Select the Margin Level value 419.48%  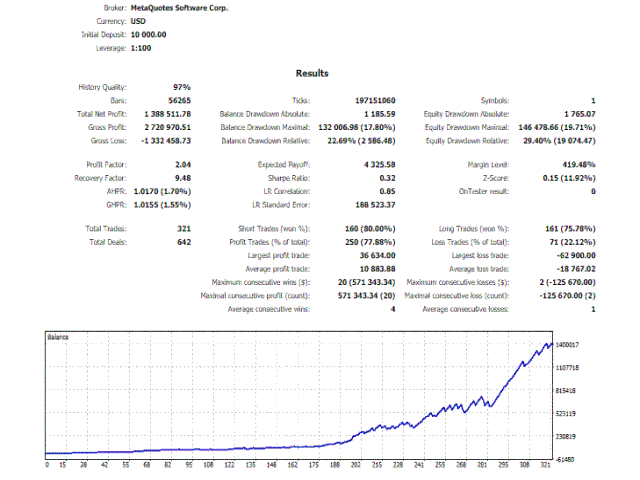(x=579, y=164)
